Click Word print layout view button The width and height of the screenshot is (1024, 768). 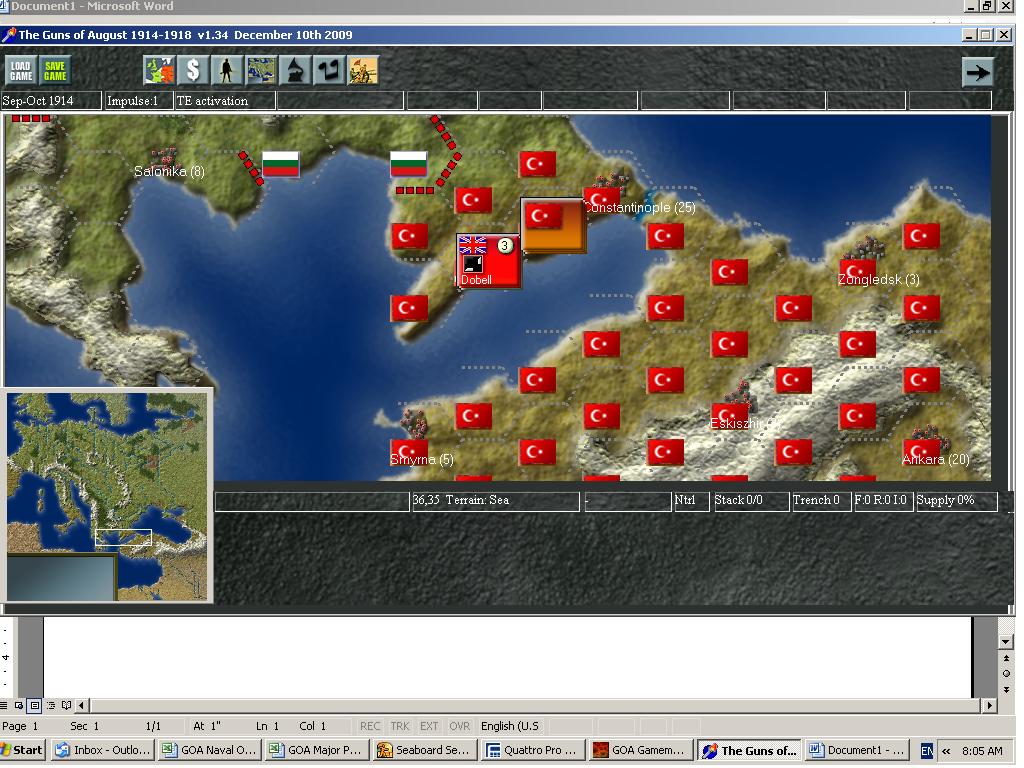(x=35, y=705)
